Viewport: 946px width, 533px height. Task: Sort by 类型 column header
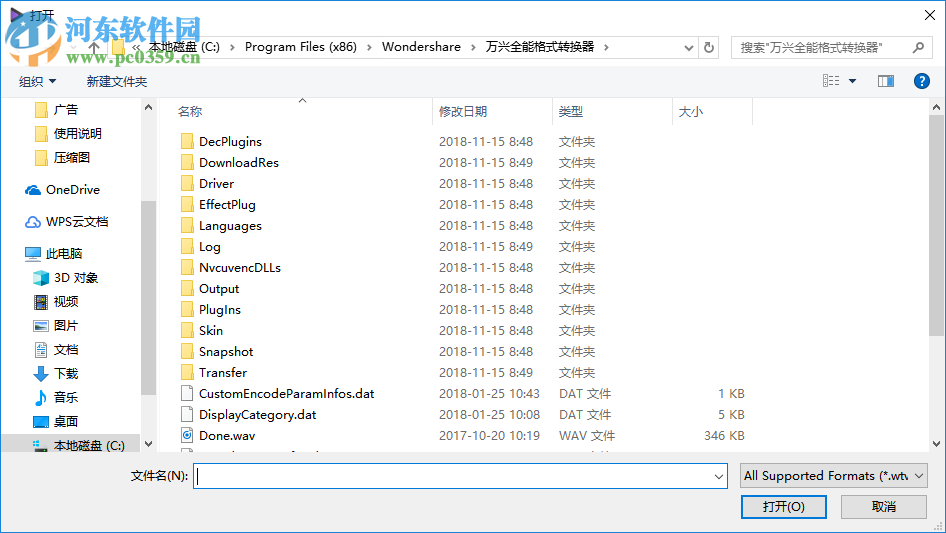click(x=571, y=112)
